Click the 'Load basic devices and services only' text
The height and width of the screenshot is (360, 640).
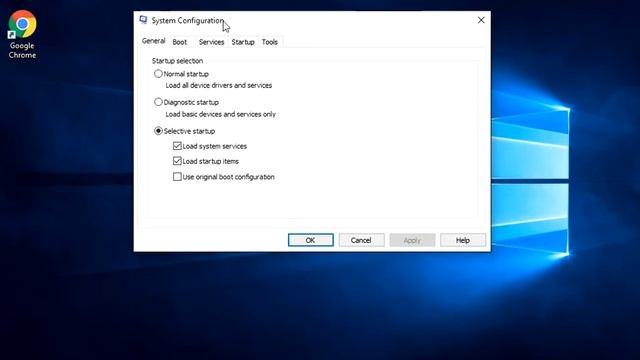click(x=220, y=114)
